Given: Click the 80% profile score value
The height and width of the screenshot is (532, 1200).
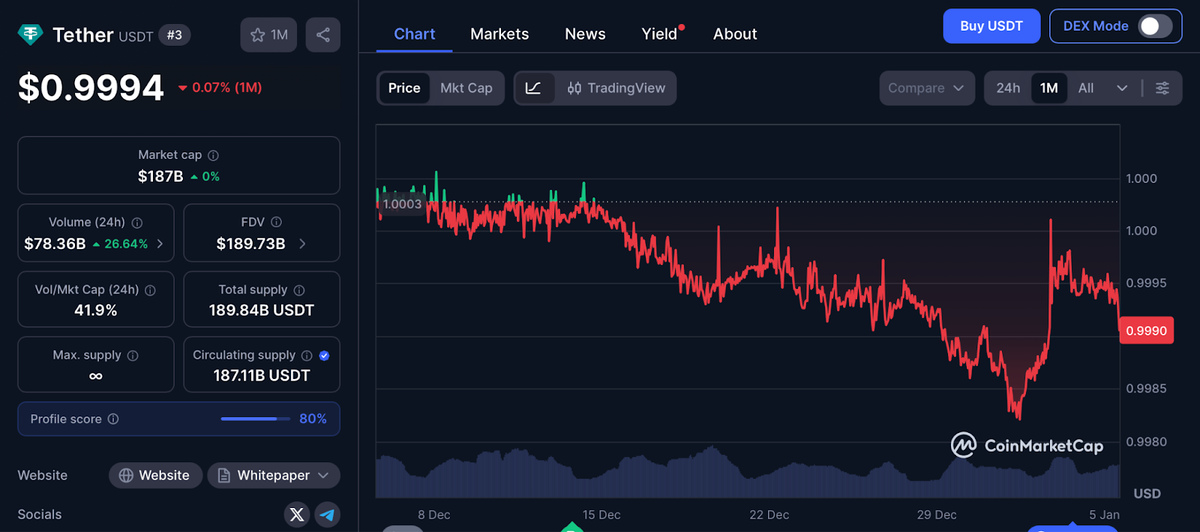Looking at the screenshot, I should 313,419.
